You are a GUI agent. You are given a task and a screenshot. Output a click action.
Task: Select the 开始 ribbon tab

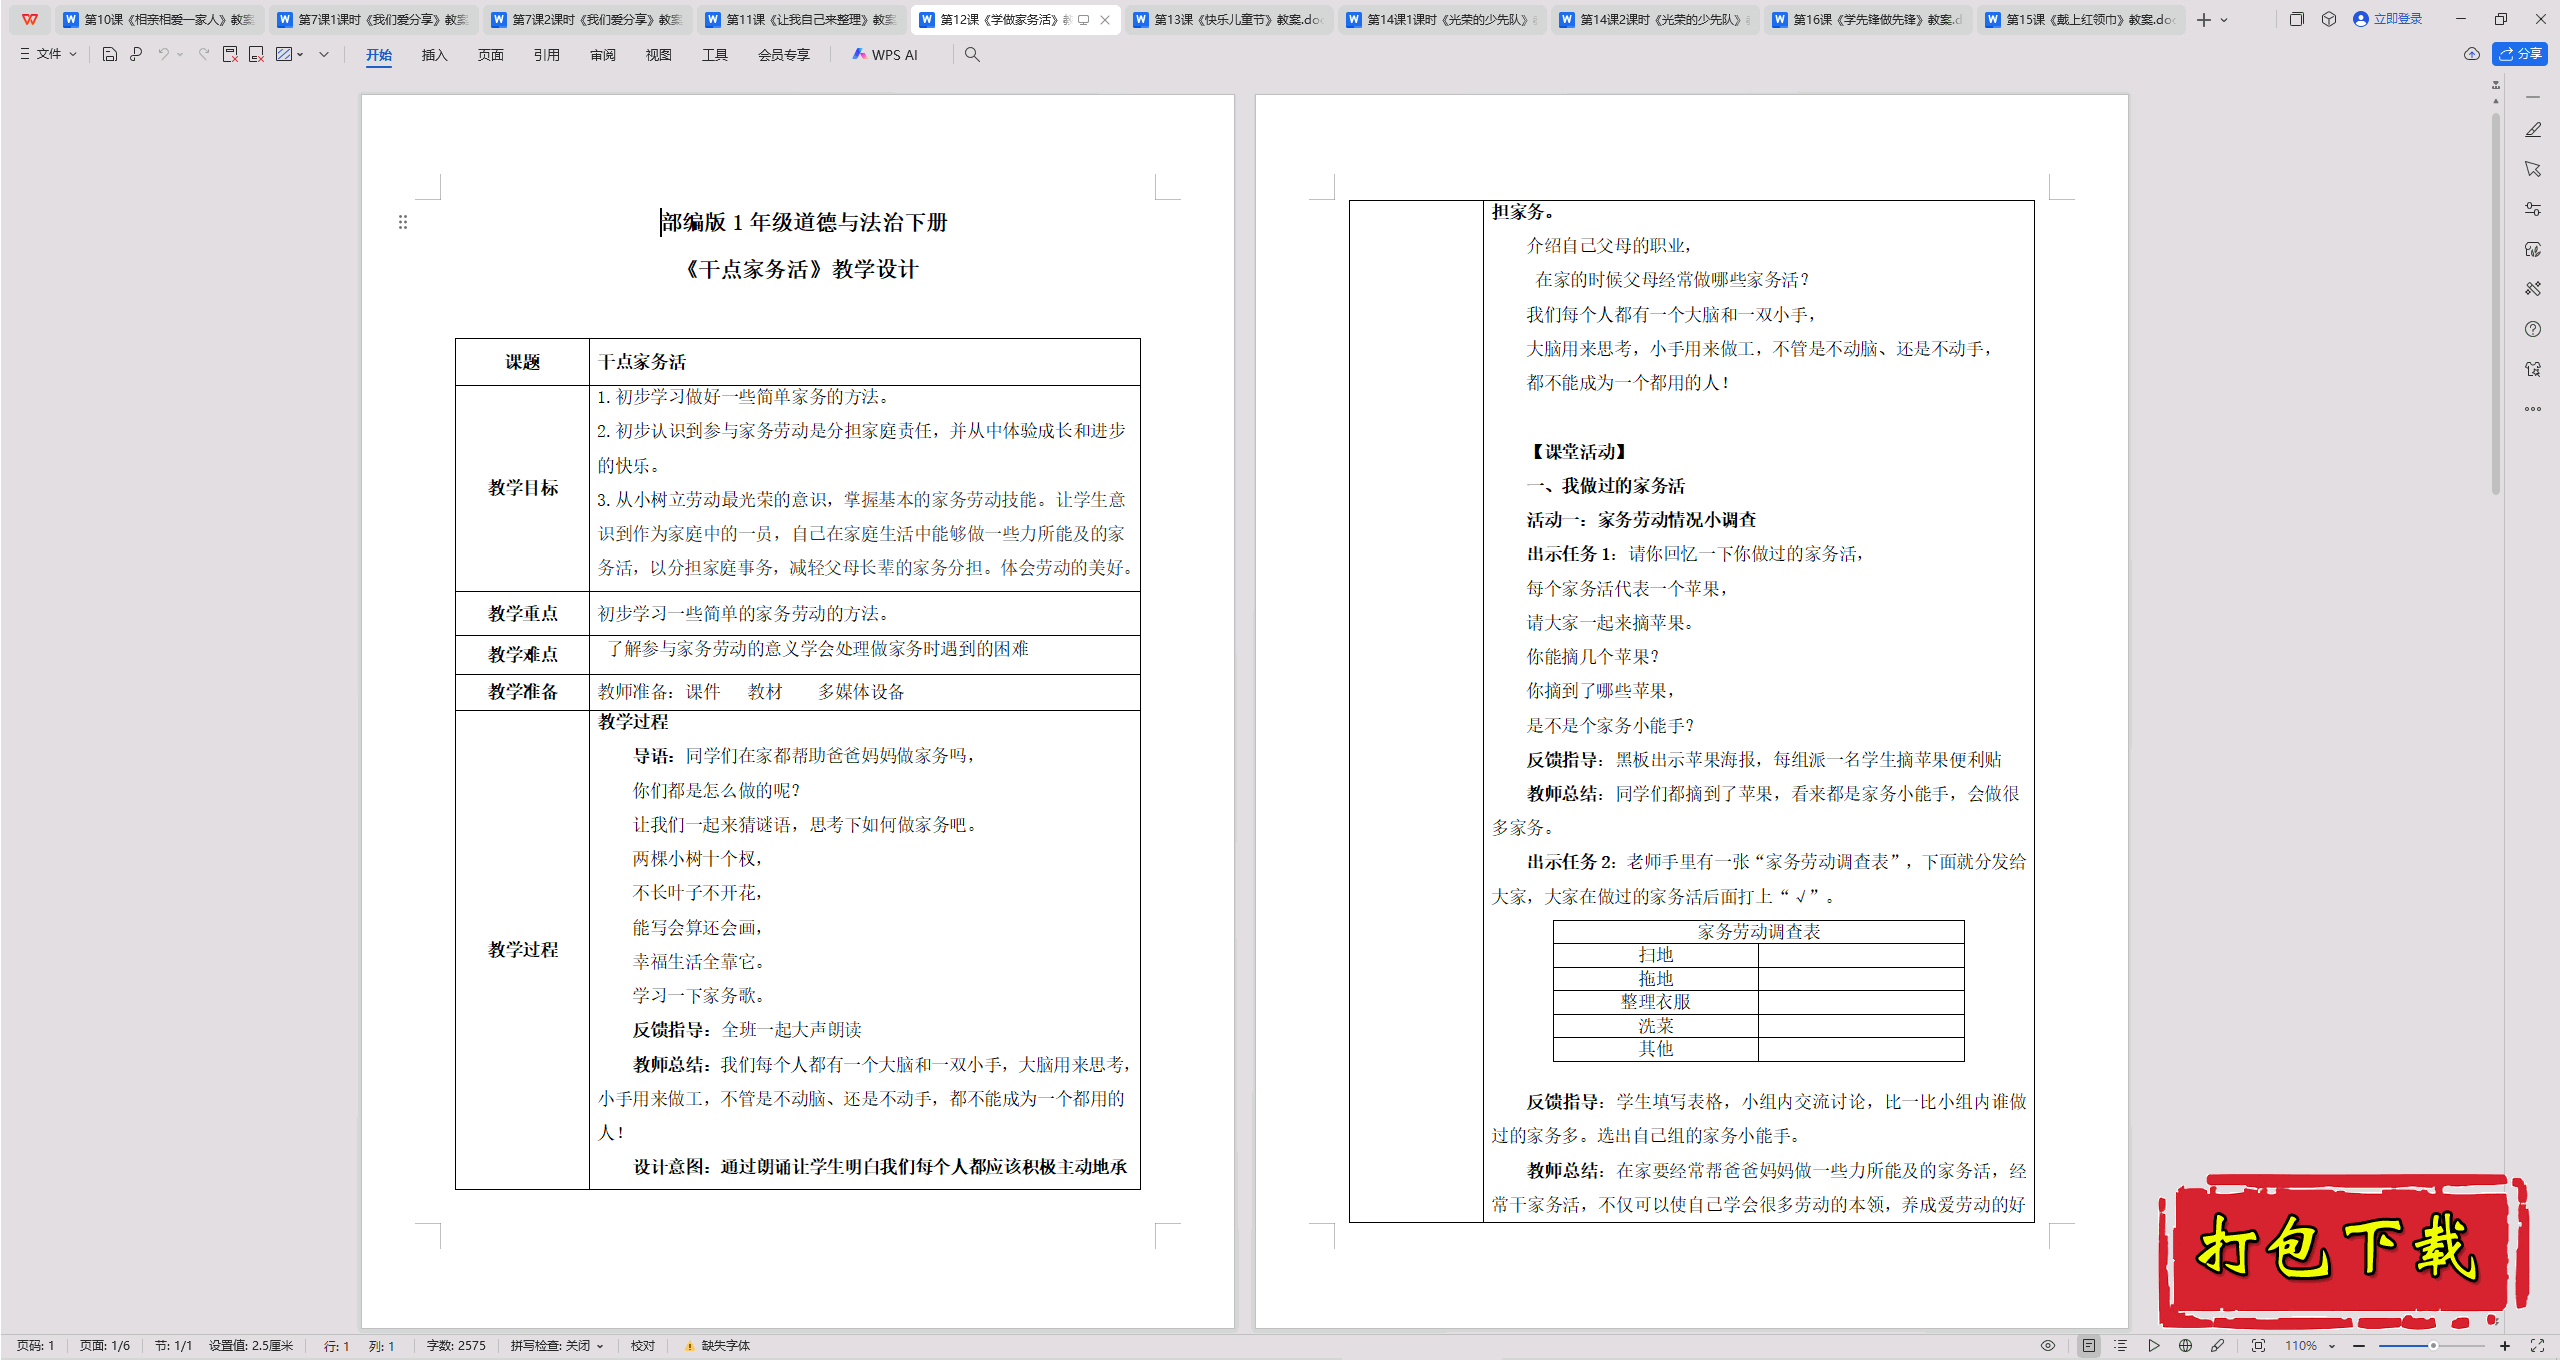(x=379, y=55)
